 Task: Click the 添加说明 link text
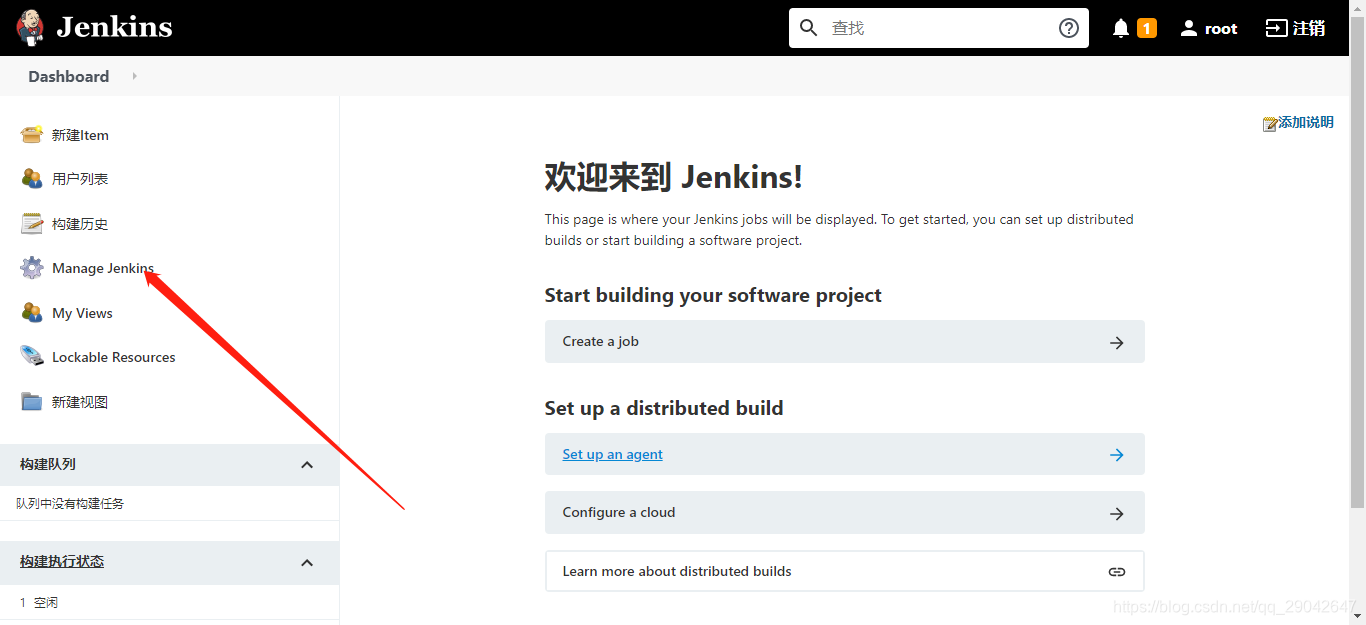coord(1306,122)
